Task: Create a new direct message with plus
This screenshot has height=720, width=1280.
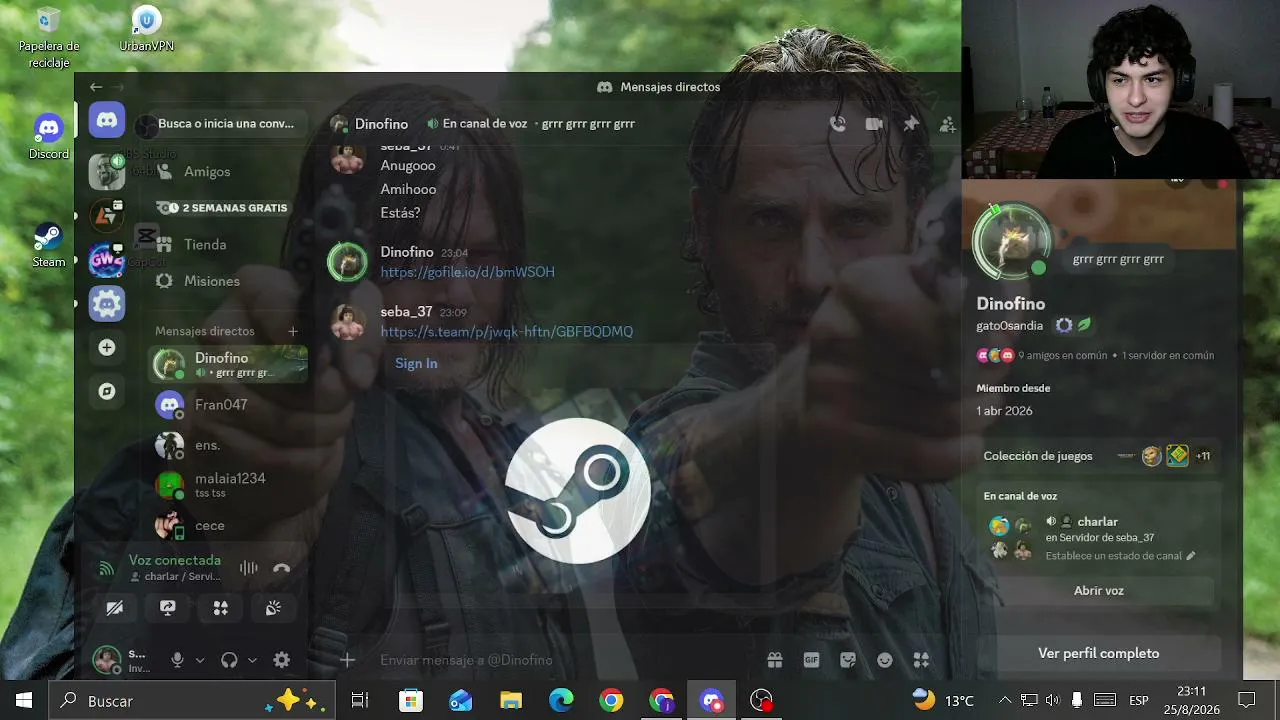Action: 293,331
